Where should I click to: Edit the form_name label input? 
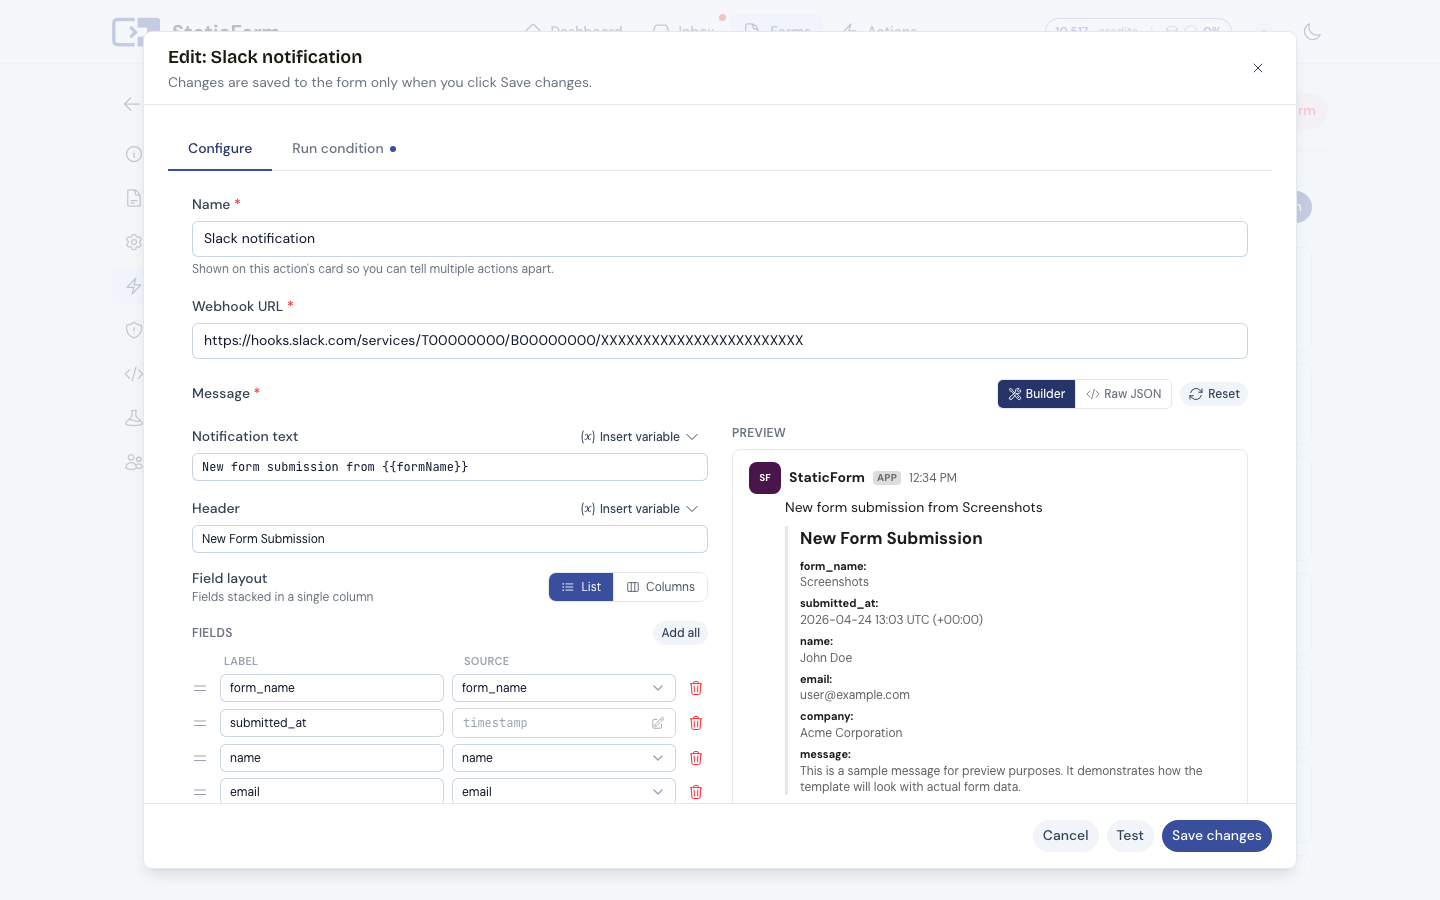[332, 688]
